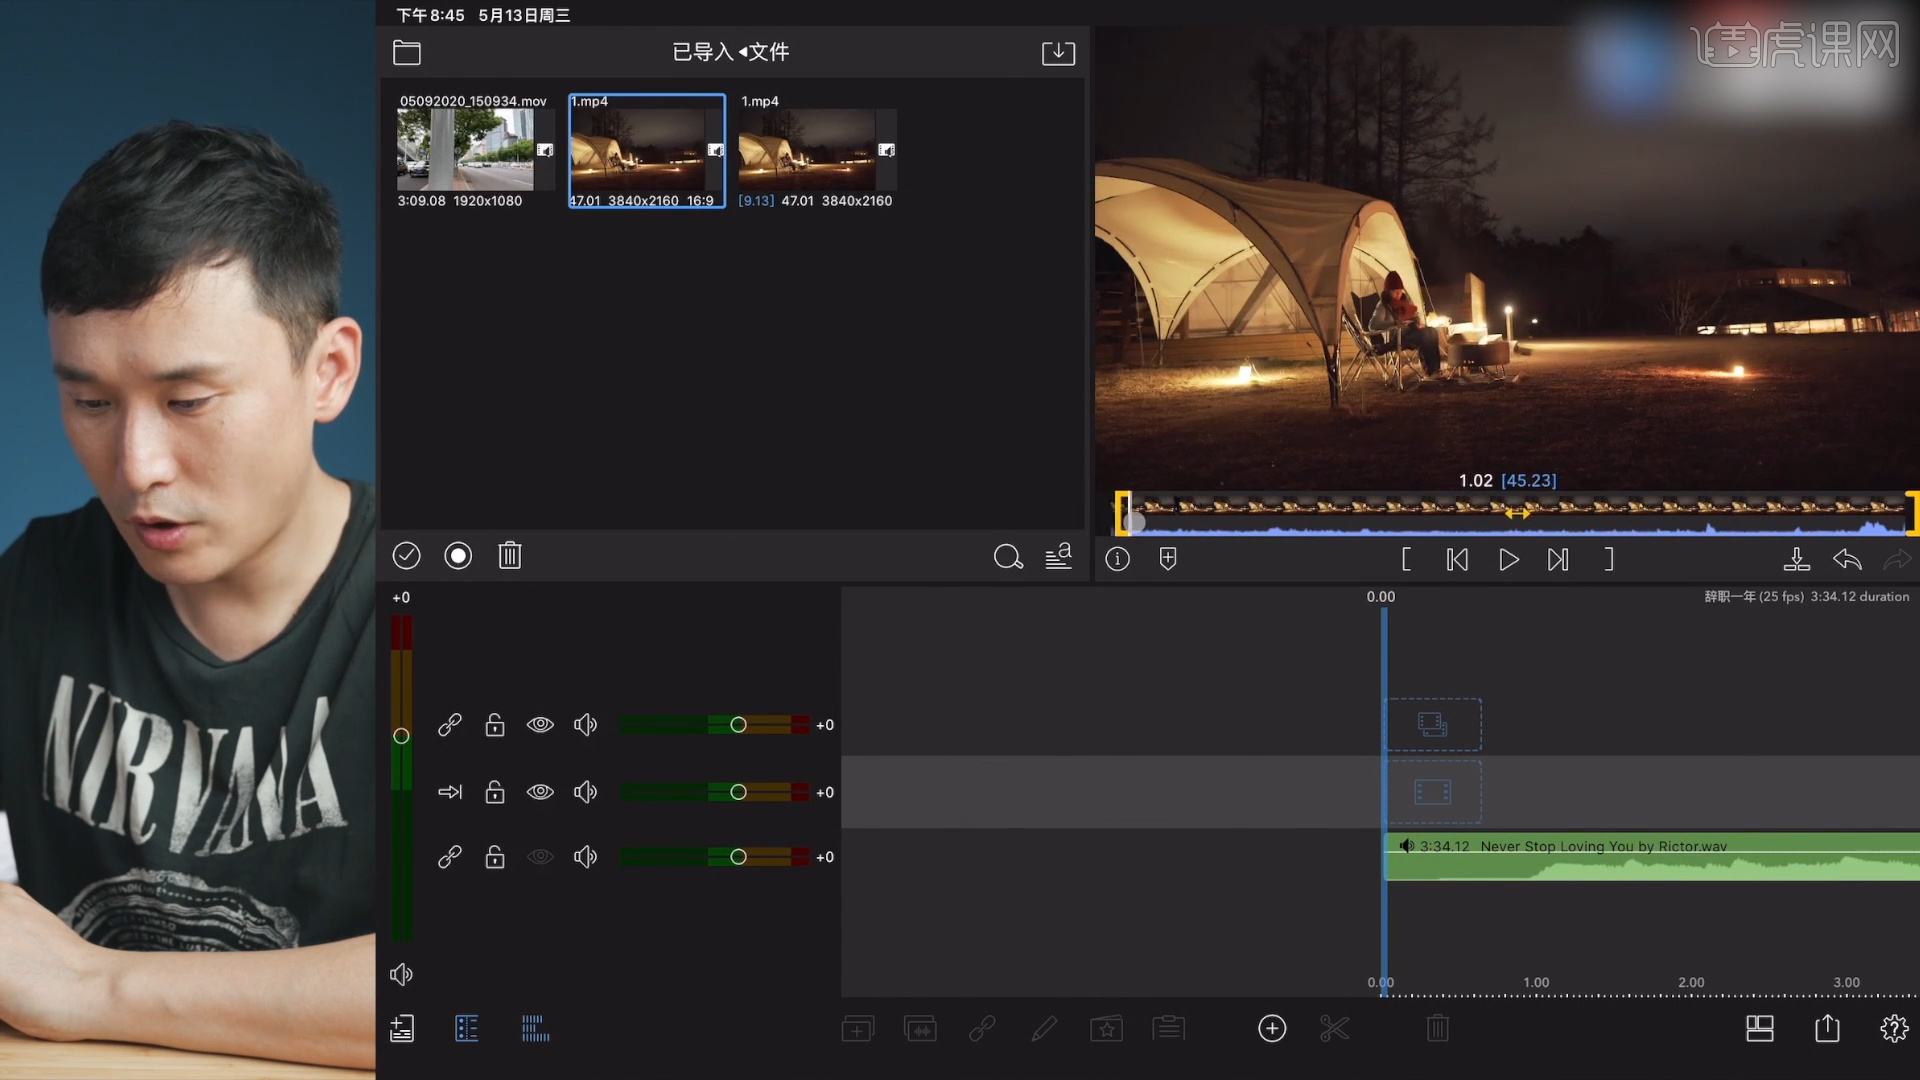Adjust the master level fader knob
The image size is (1920, 1080).
tap(401, 736)
